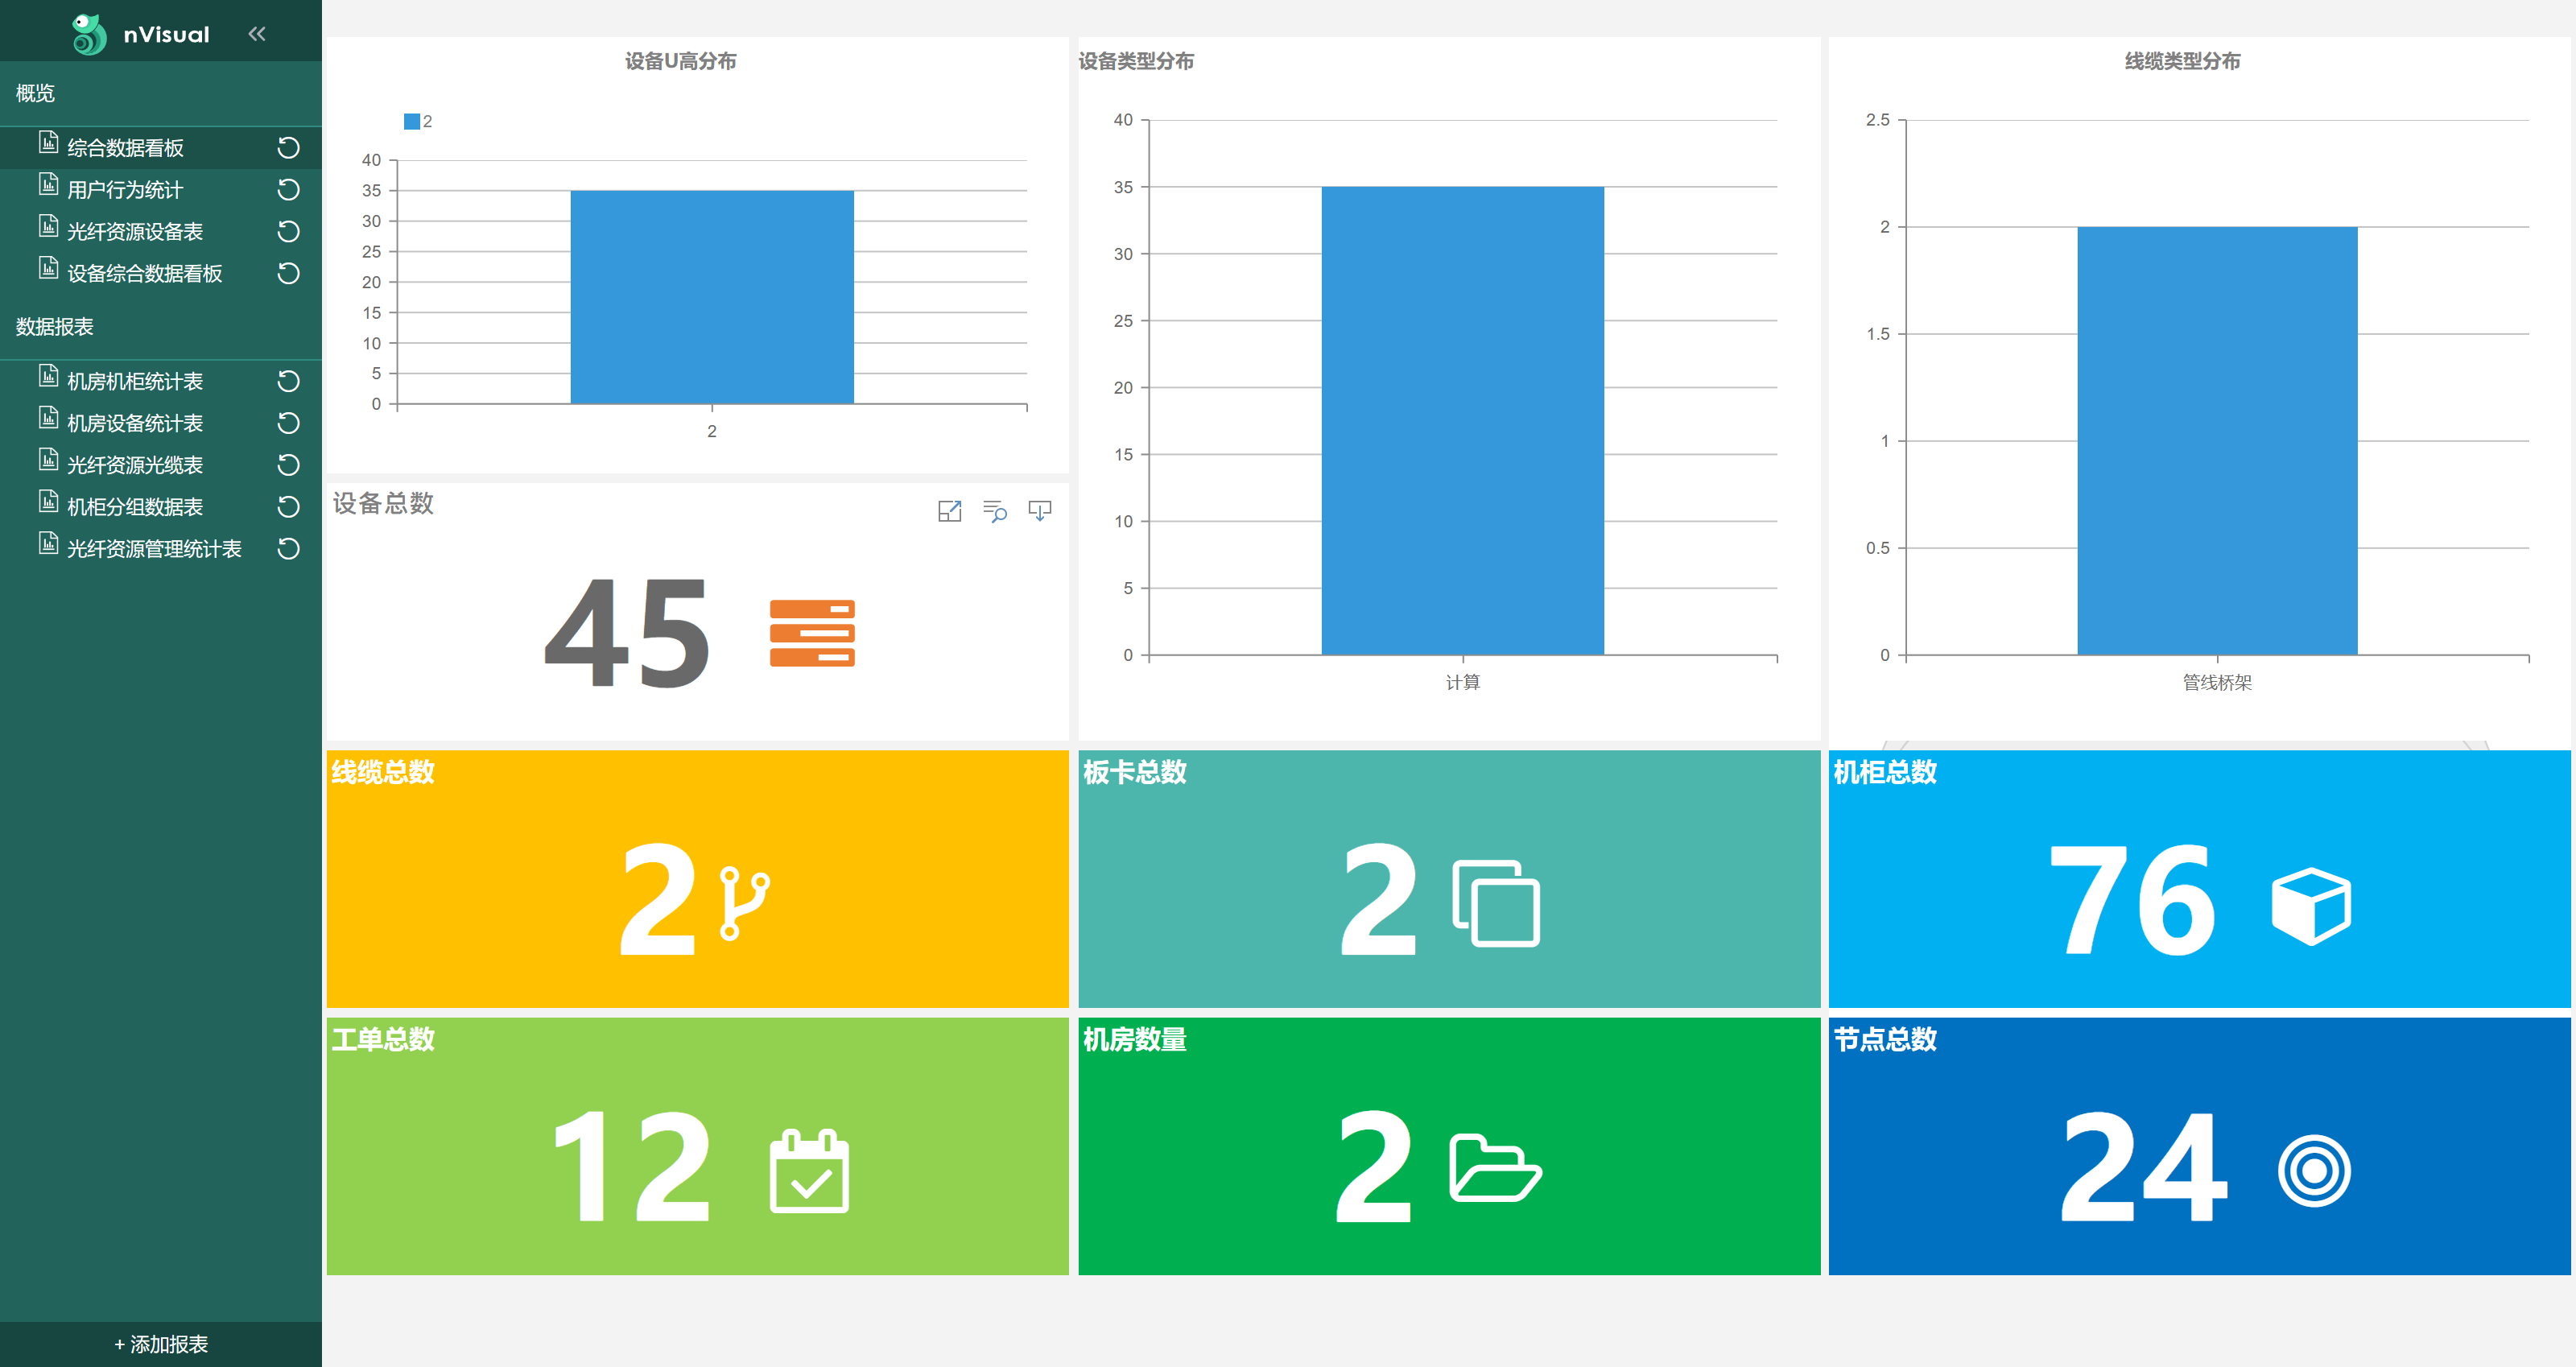Collapse the 数据报表 section header
2576x1367 pixels.
pos(55,327)
